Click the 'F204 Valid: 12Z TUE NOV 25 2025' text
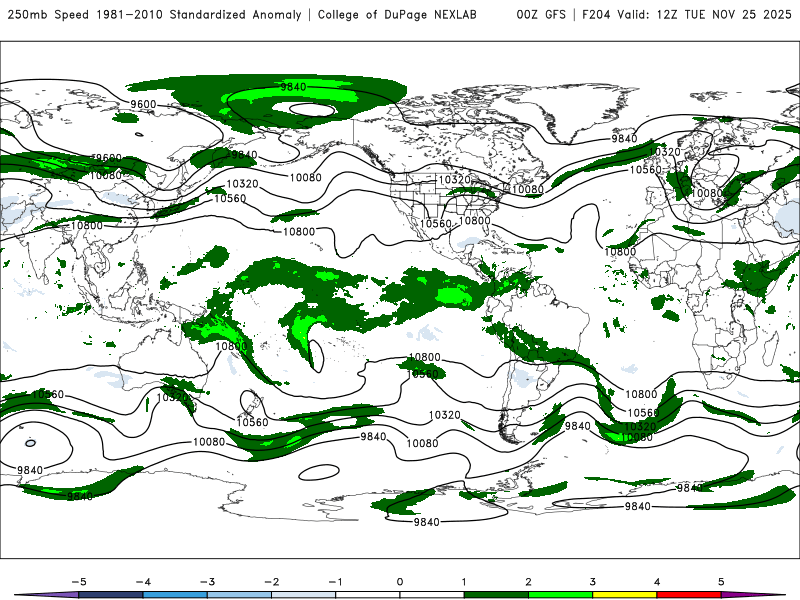Screen dimensions: 800x600 tap(687, 14)
